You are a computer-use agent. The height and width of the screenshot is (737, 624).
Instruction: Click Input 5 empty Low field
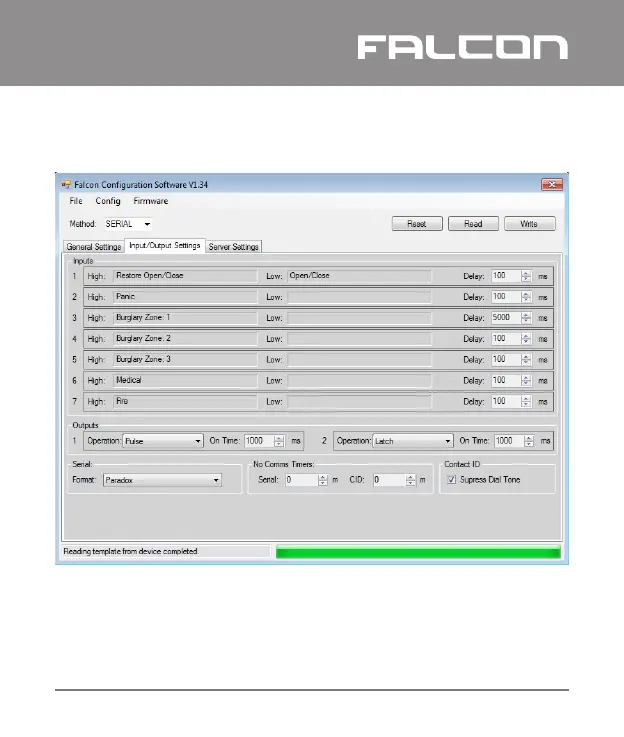click(359, 360)
